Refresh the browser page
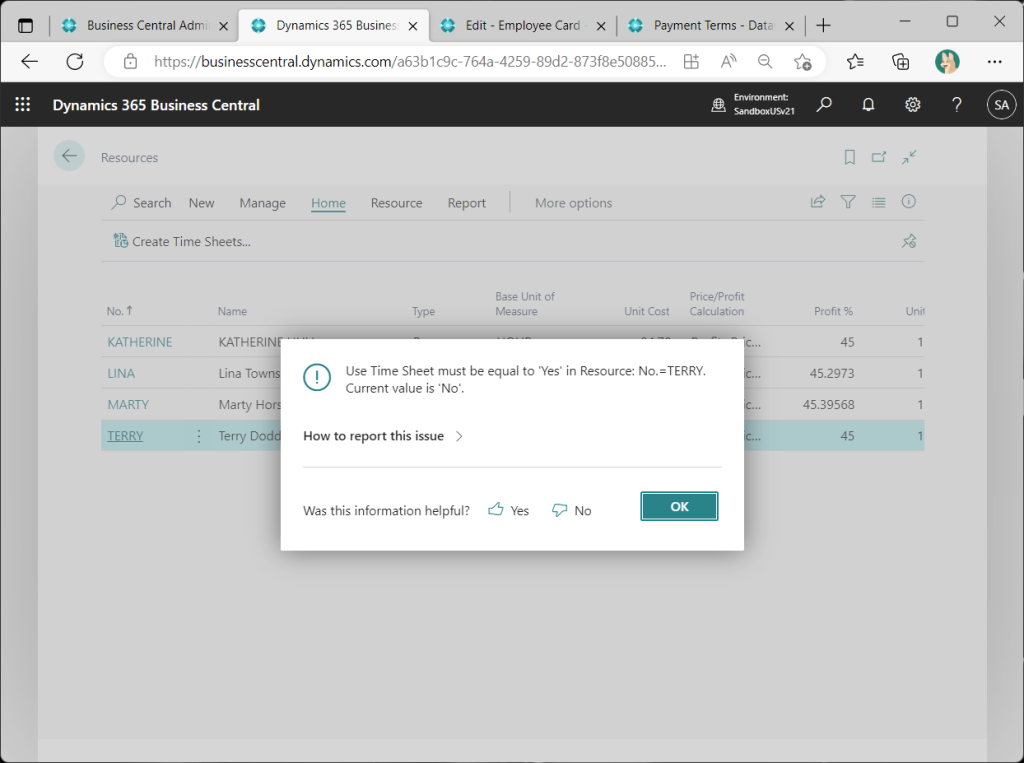The height and width of the screenshot is (763, 1024). tap(75, 61)
